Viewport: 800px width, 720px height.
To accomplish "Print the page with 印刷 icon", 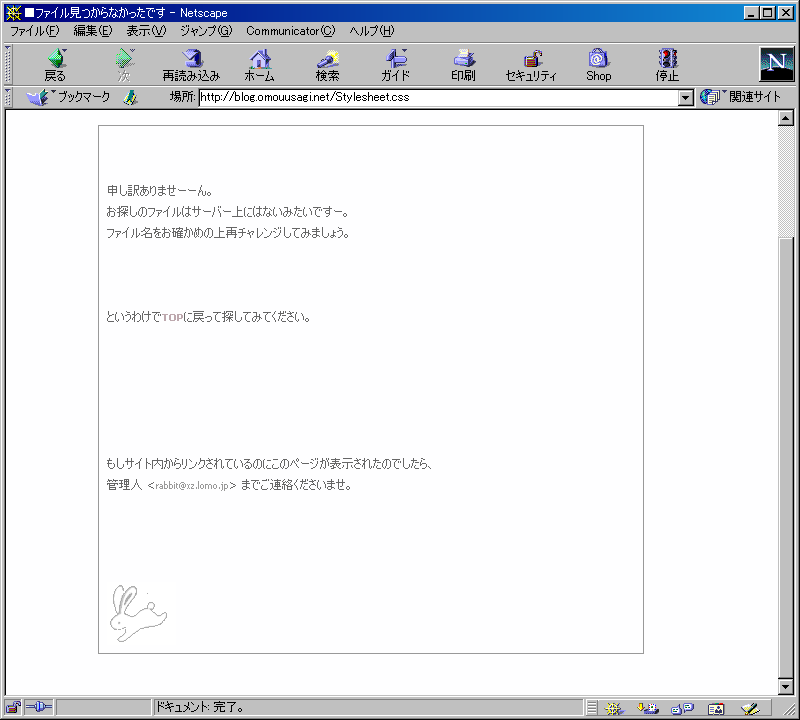I will point(463,65).
